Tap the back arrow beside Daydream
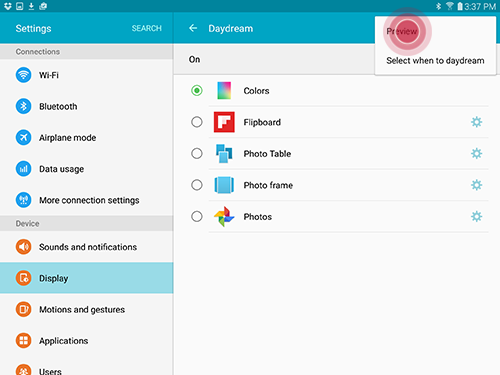This screenshot has height=375, width=500. (x=193, y=28)
